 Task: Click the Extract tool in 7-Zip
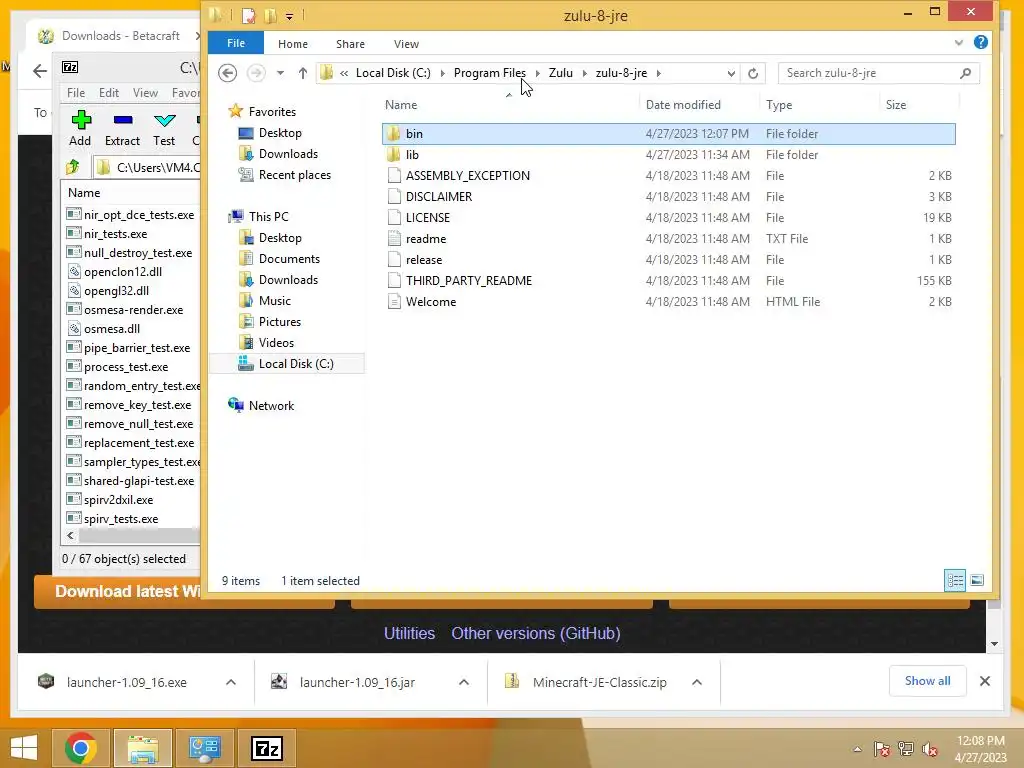122,128
